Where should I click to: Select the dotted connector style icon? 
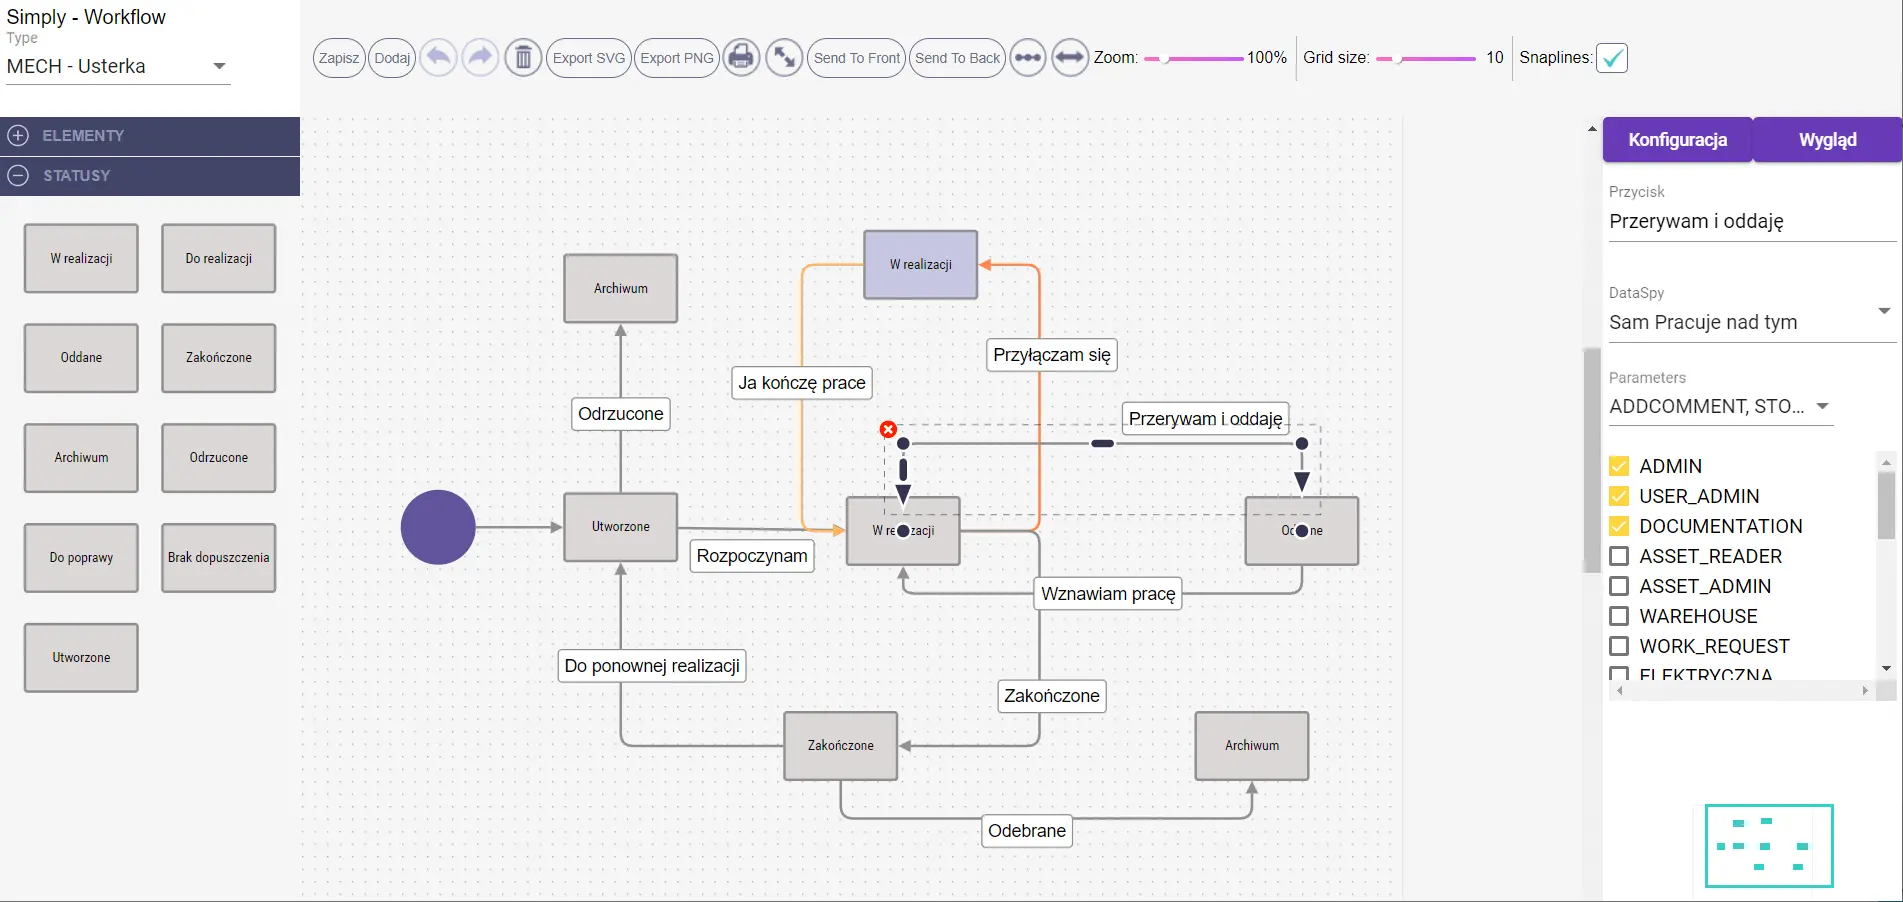[1027, 58]
